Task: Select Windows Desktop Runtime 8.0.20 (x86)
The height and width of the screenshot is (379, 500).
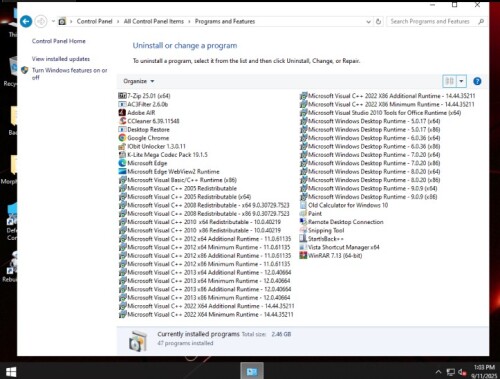Action: 370,180
